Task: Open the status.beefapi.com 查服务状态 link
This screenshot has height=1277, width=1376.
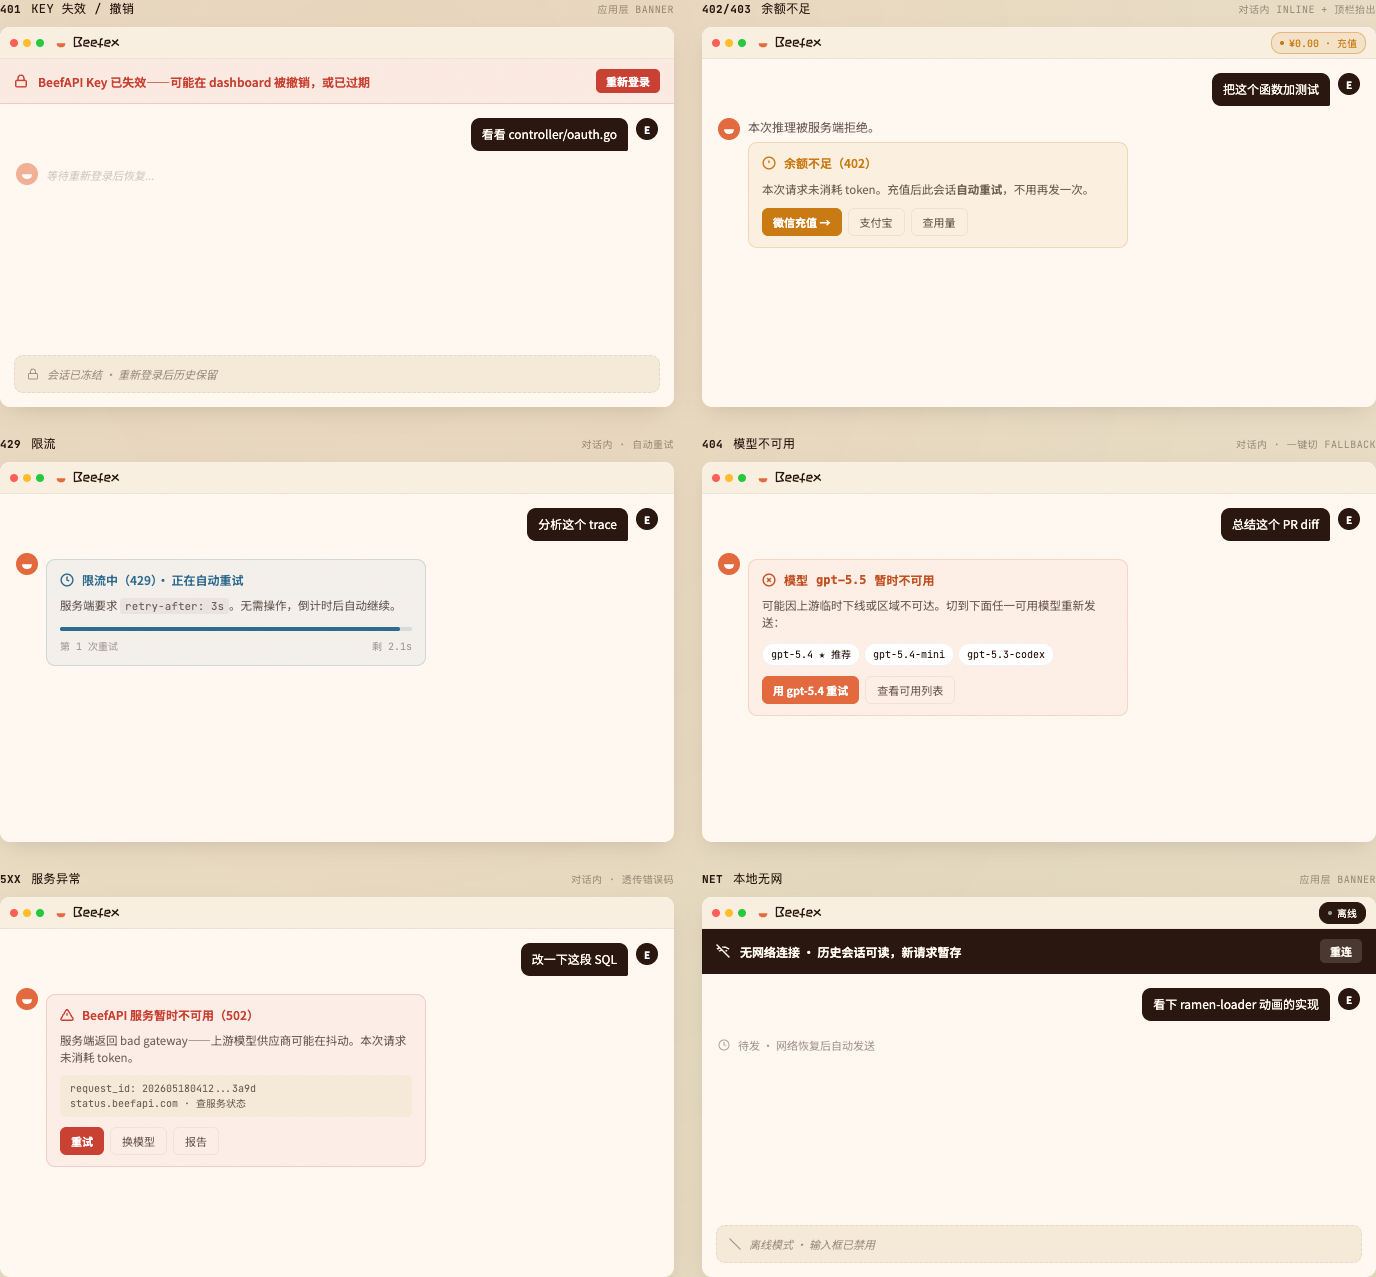Action: pos(158,1104)
